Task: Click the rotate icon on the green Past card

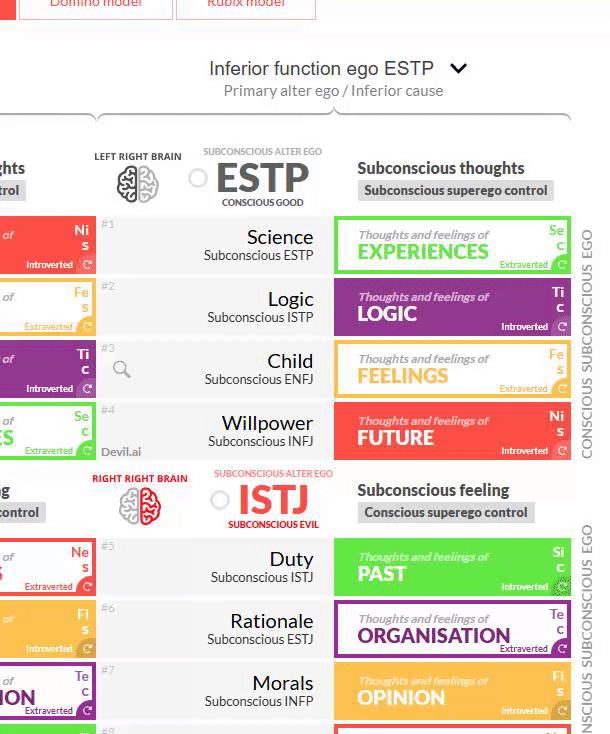Action: coord(561,587)
